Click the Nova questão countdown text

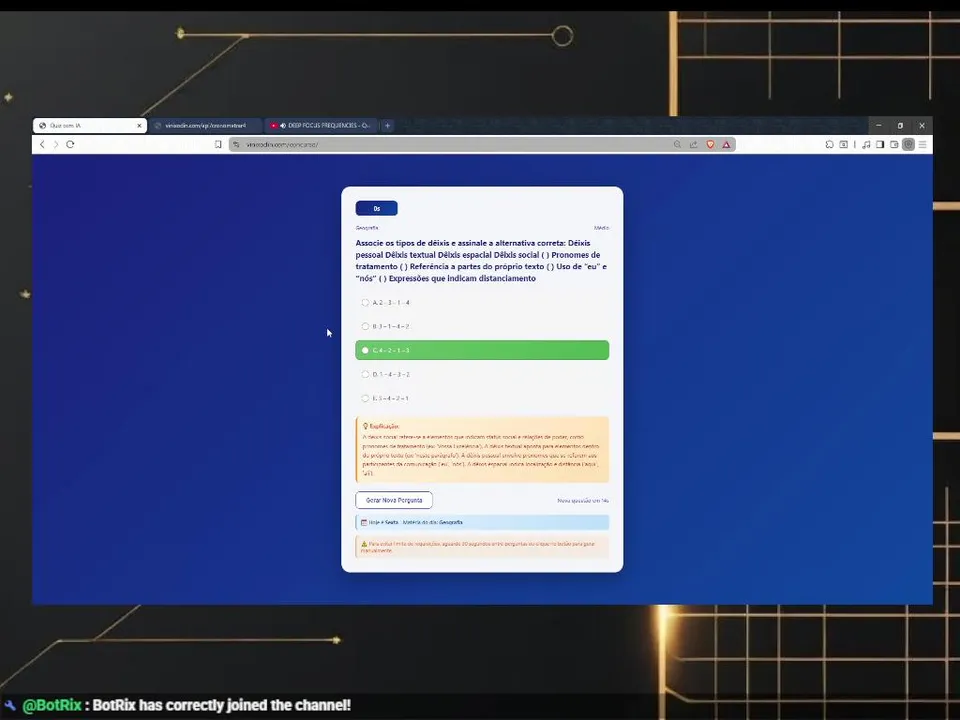583,501
